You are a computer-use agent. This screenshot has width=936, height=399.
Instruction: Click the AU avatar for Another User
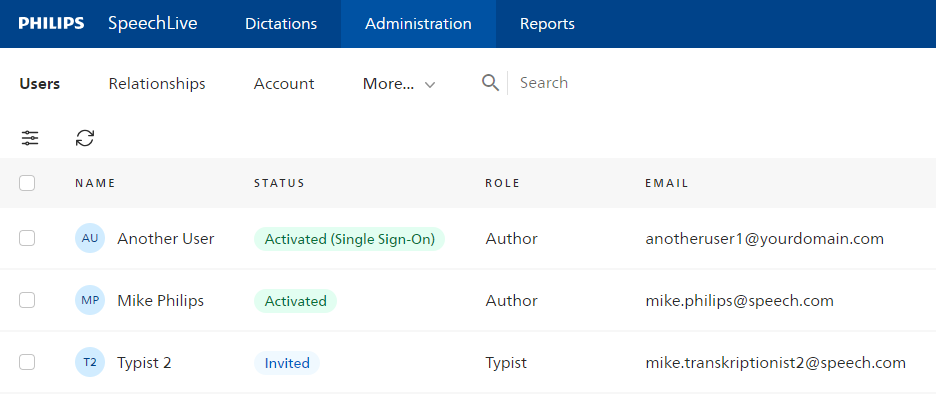(x=90, y=238)
